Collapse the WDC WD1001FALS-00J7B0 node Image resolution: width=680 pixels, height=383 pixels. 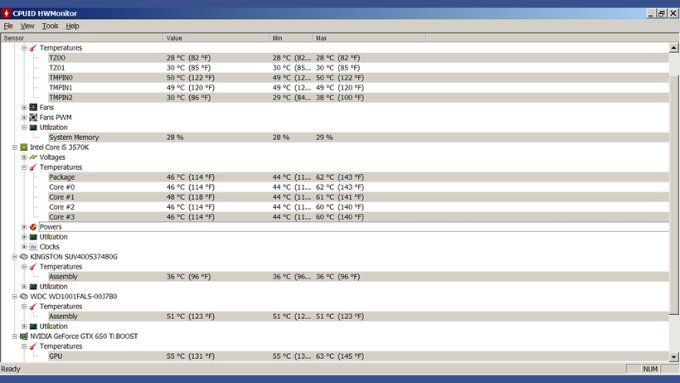point(14,296)
